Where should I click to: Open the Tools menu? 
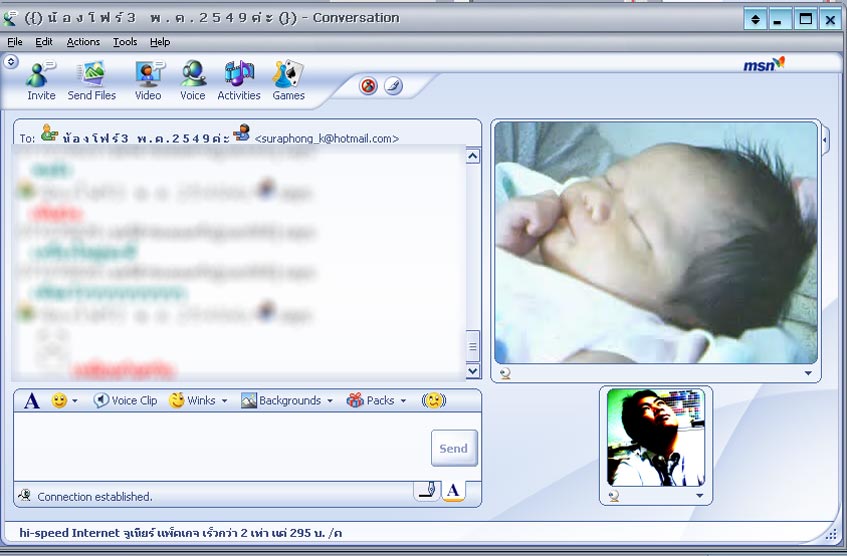pos(125,42)
